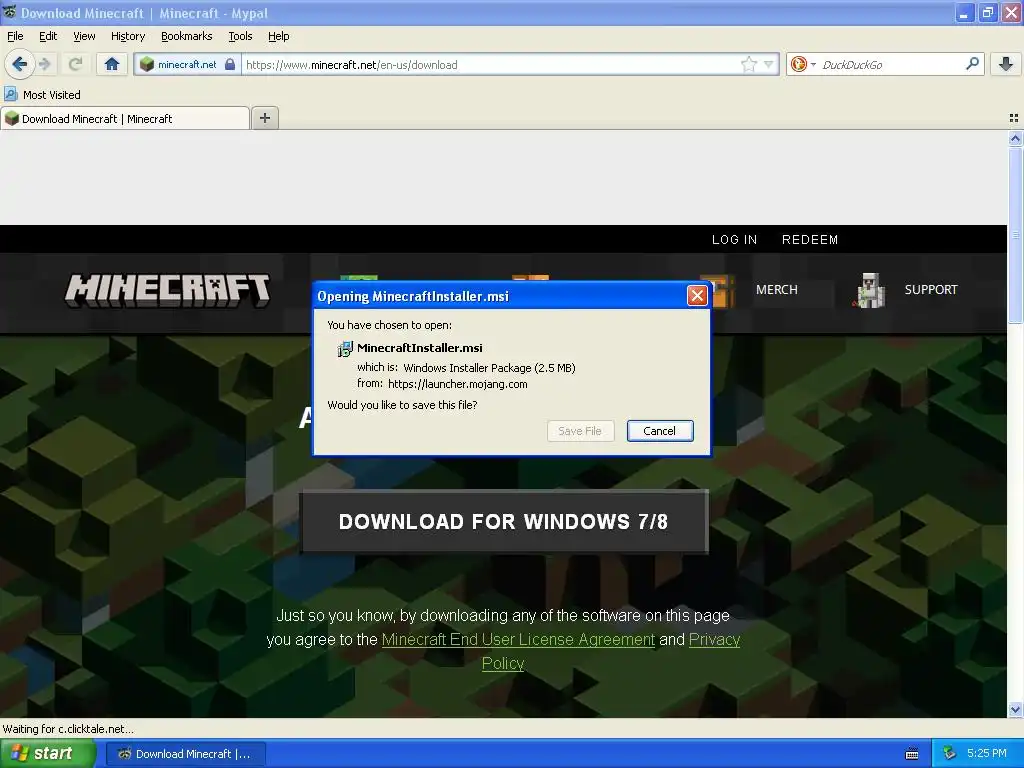Click the scrollbar up arrow
The image size is (1024, 768).
click(1015, 138)
